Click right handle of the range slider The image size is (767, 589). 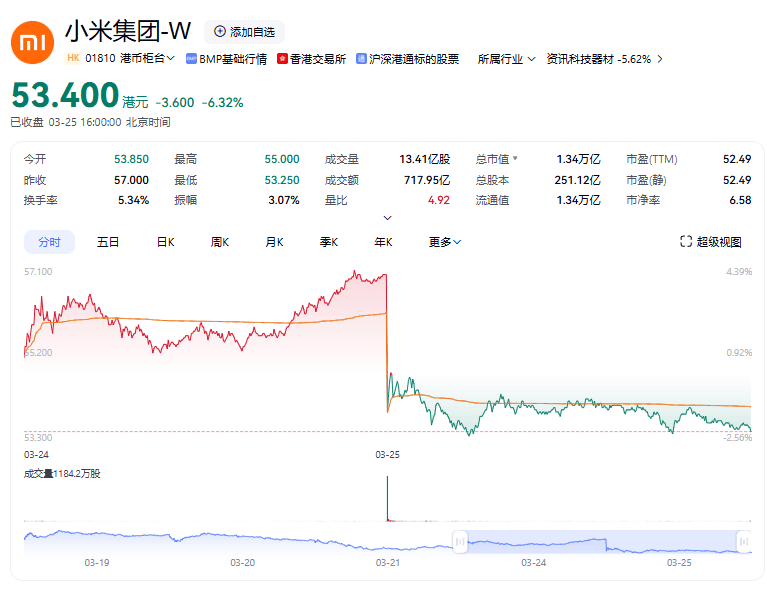pos(744,542)
